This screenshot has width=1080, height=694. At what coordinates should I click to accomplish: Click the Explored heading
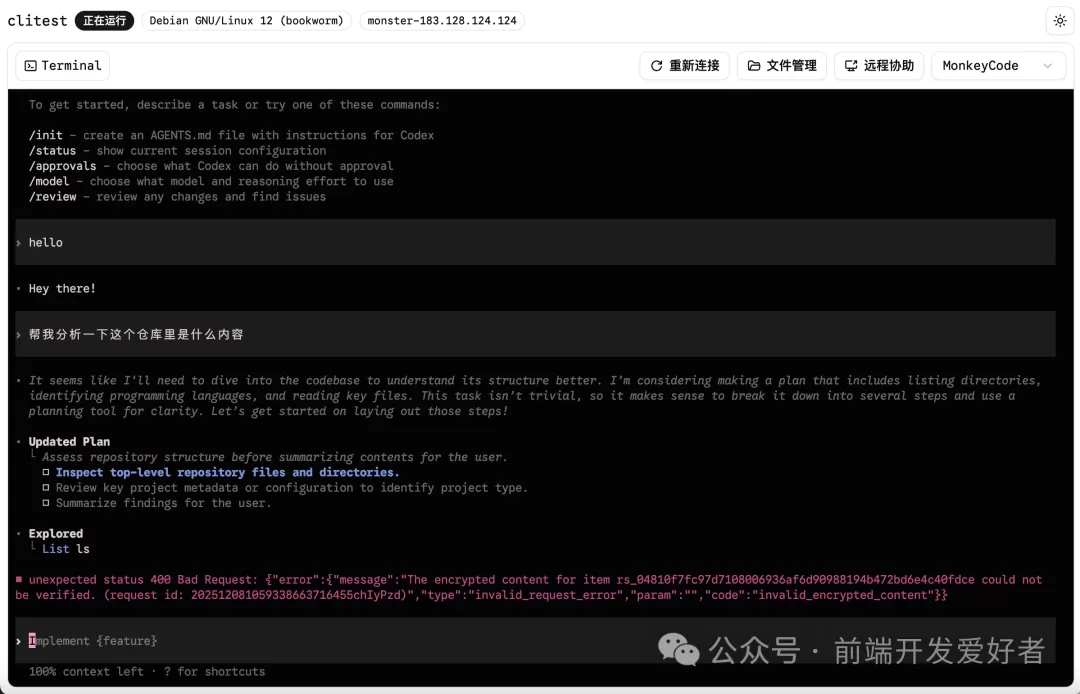[x=56, y=534]
